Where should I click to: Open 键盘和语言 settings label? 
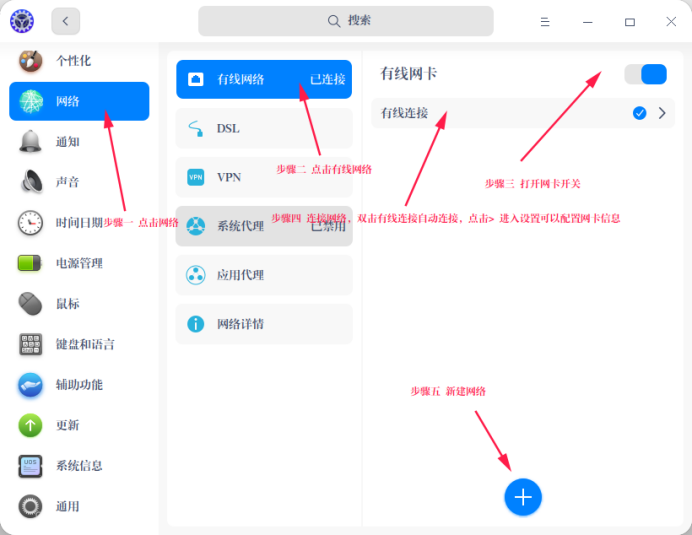85,344
